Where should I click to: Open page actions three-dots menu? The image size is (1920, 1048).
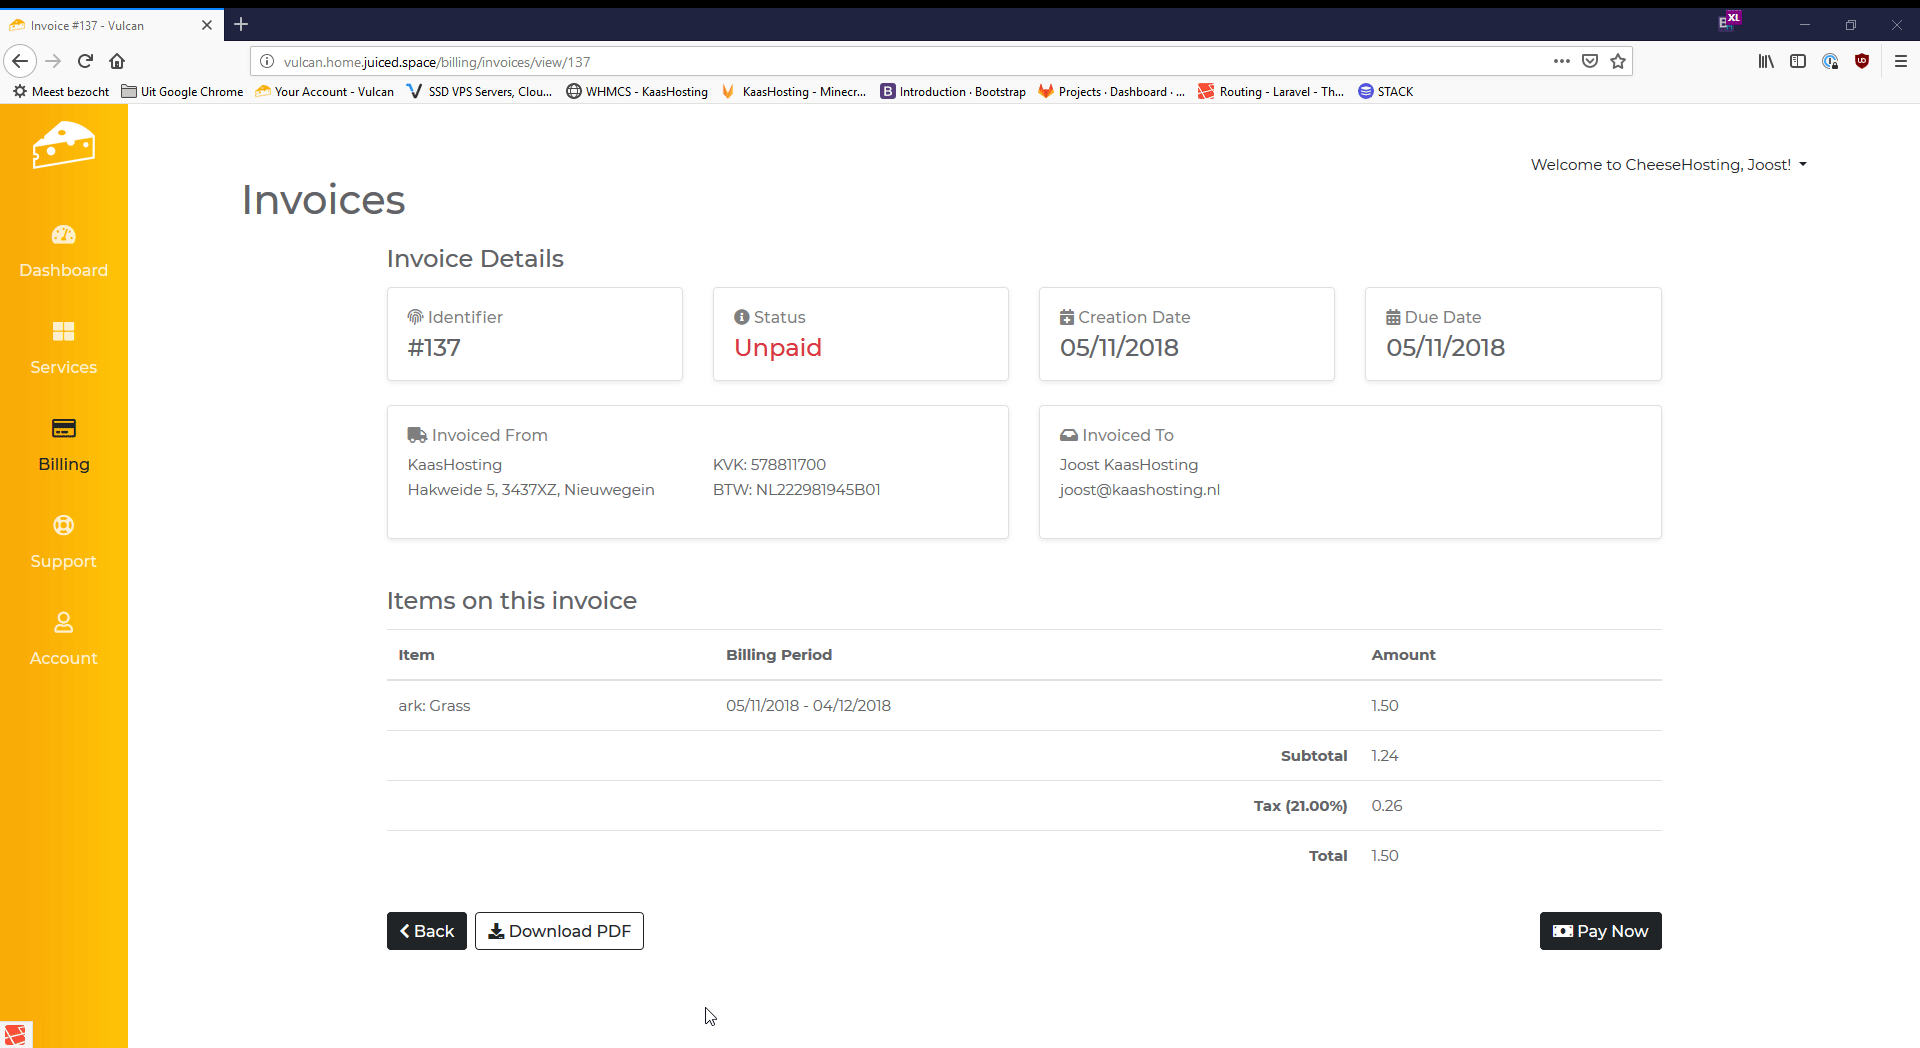tap(1561, 62)
